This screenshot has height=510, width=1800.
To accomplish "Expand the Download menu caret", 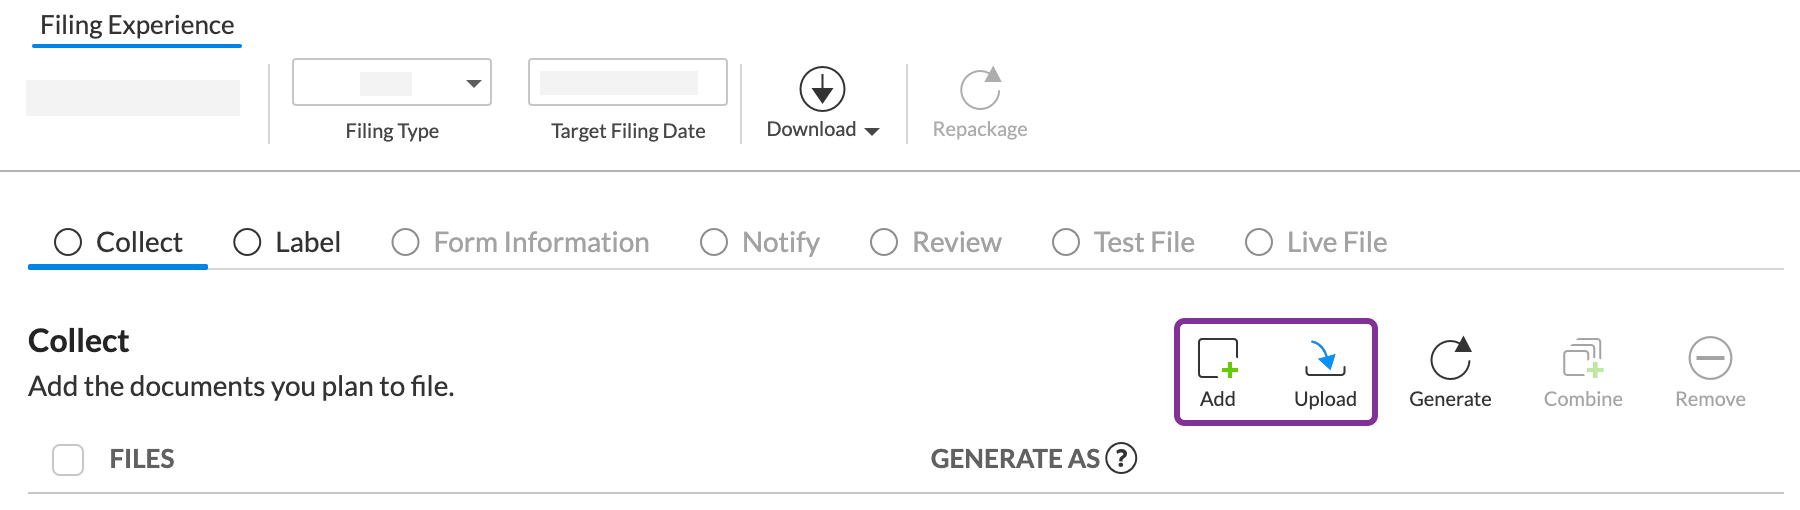I will (x=872, y=131).
